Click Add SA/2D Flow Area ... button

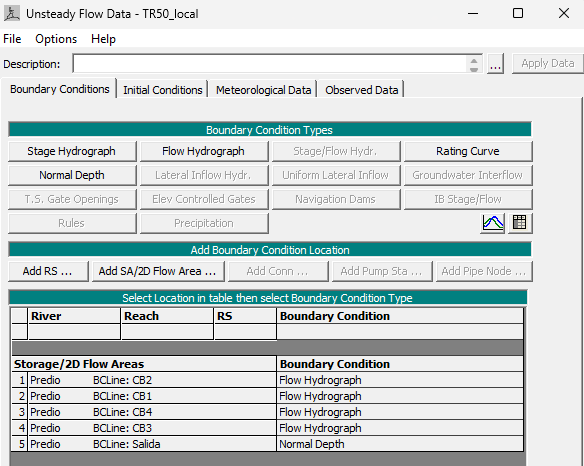[x=158, y=271]
